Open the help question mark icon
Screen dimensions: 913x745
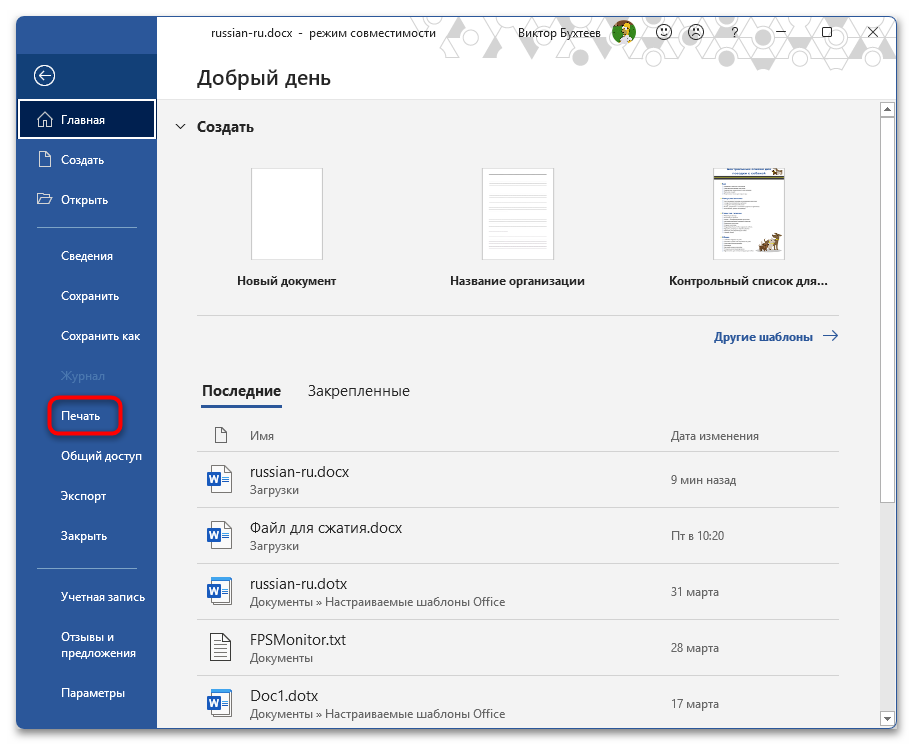coord(735,33)
